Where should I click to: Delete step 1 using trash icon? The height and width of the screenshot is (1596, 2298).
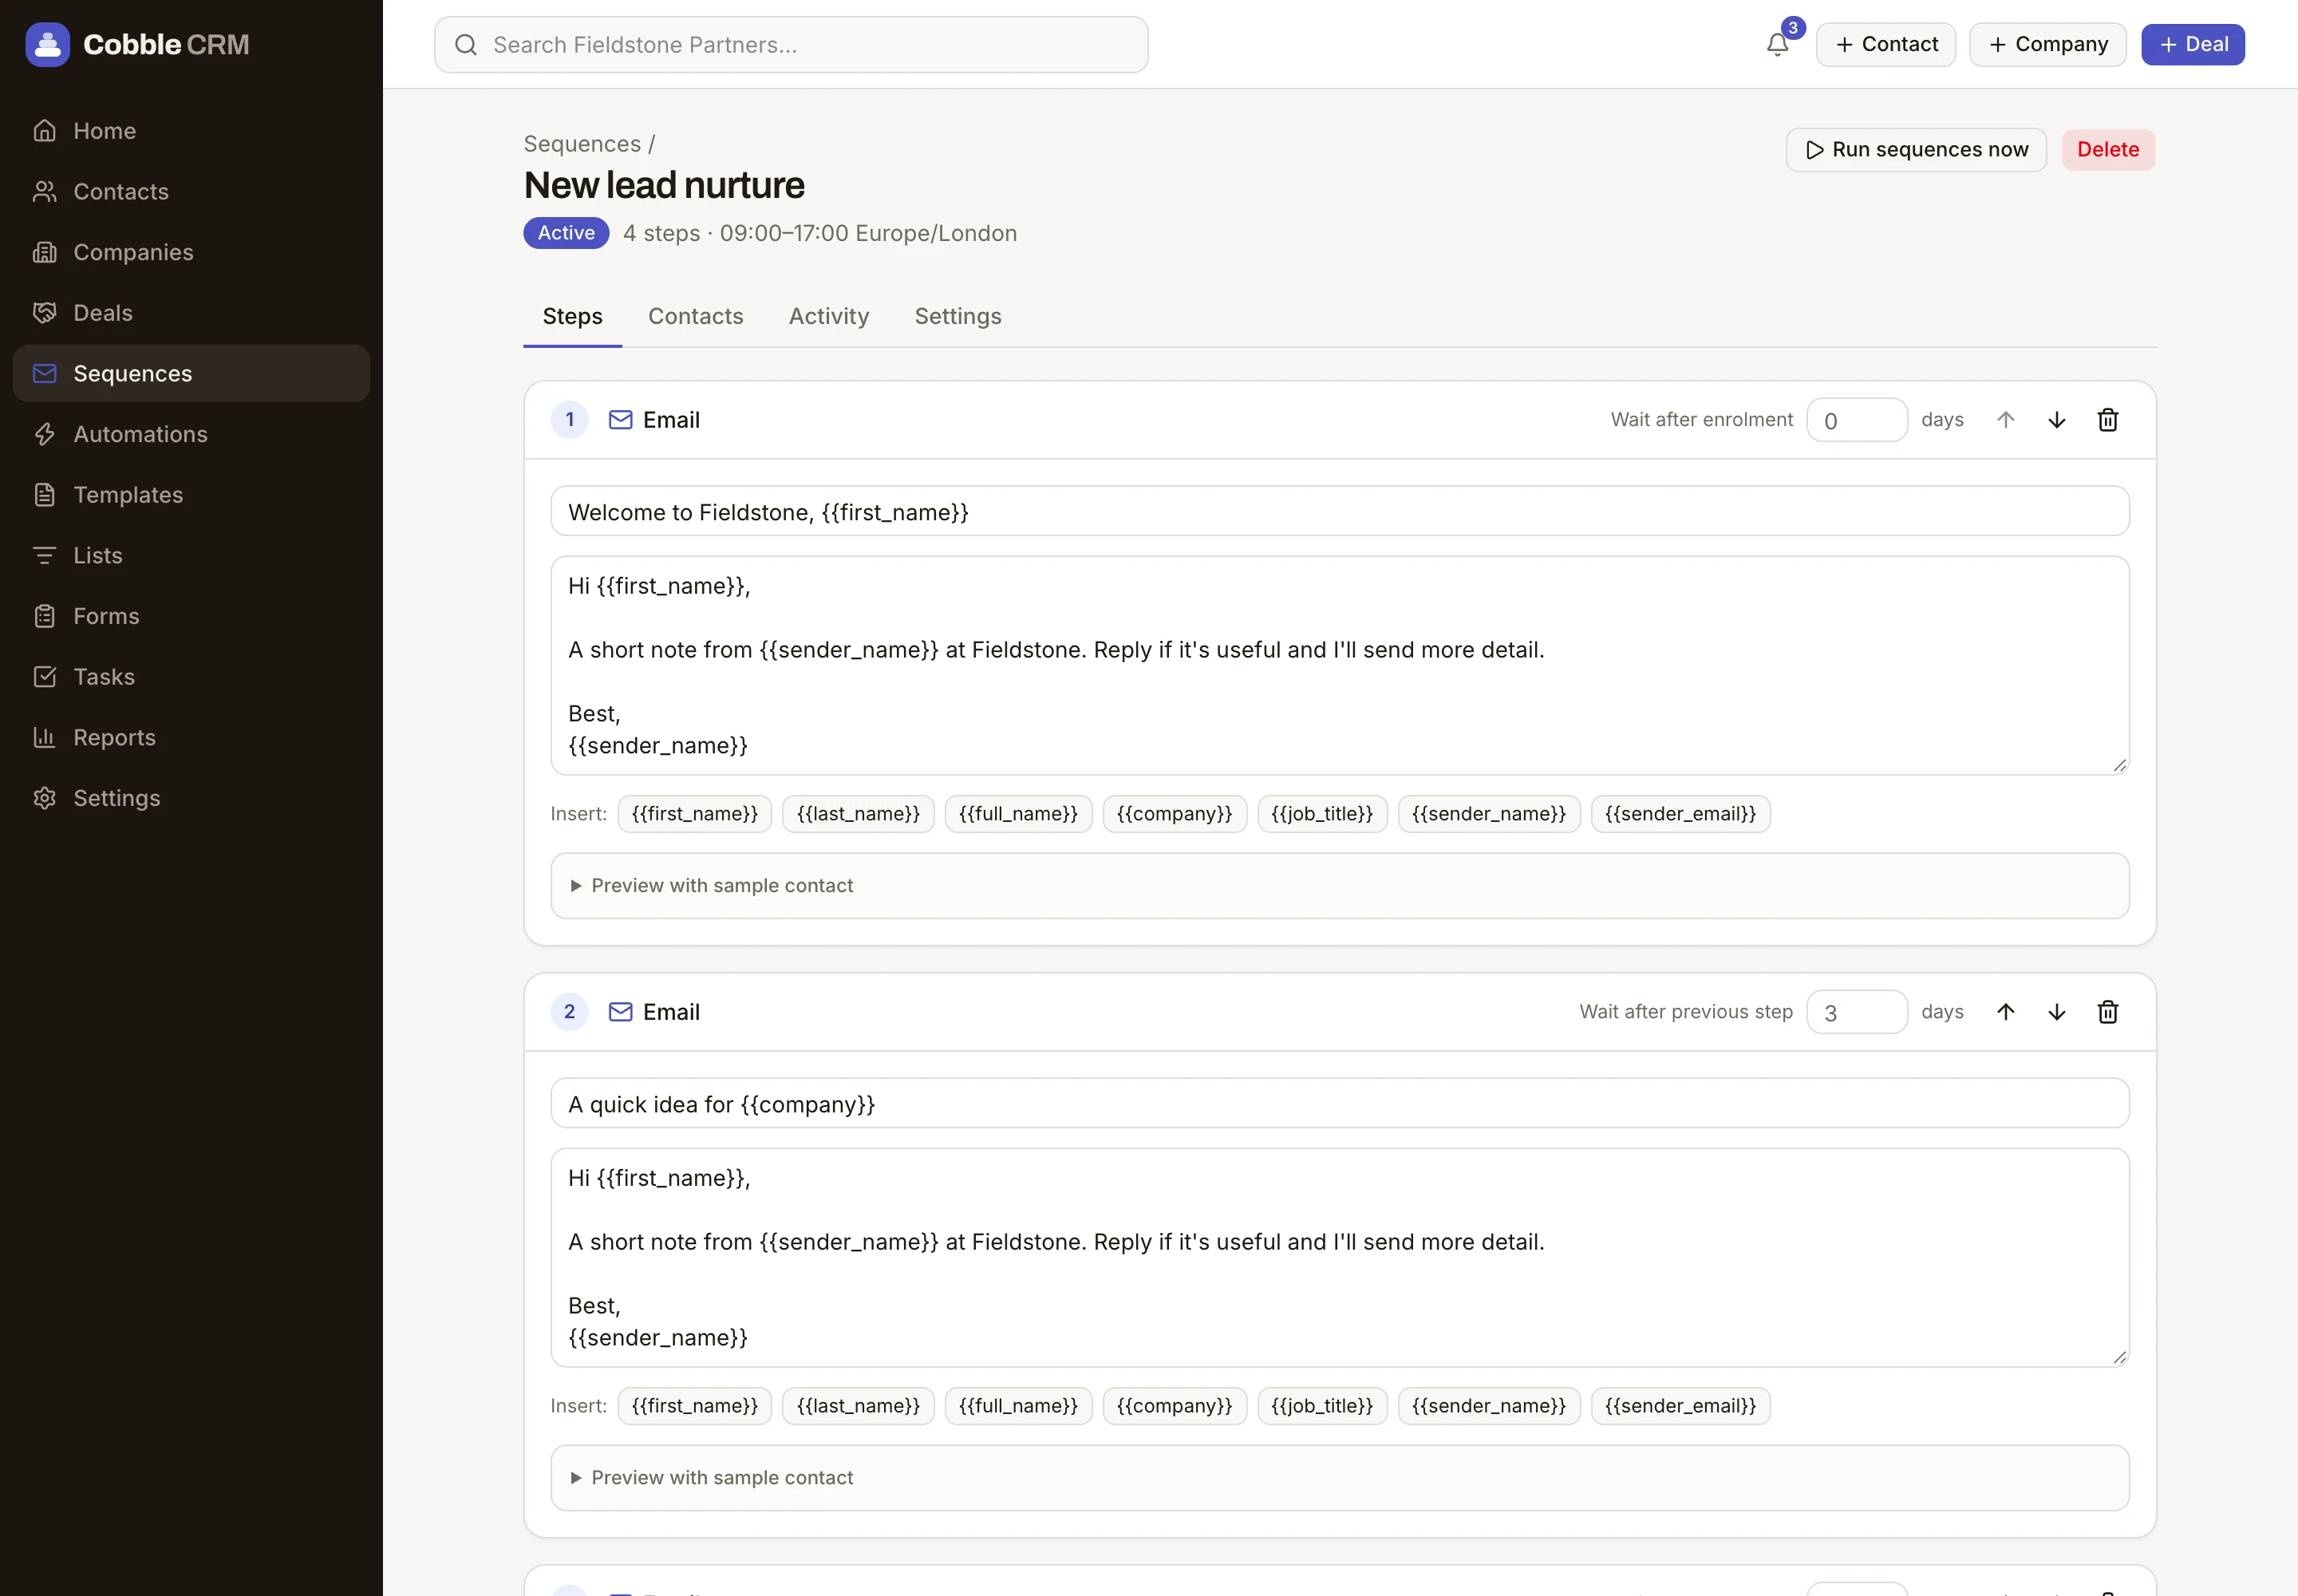click(2107, 420)
